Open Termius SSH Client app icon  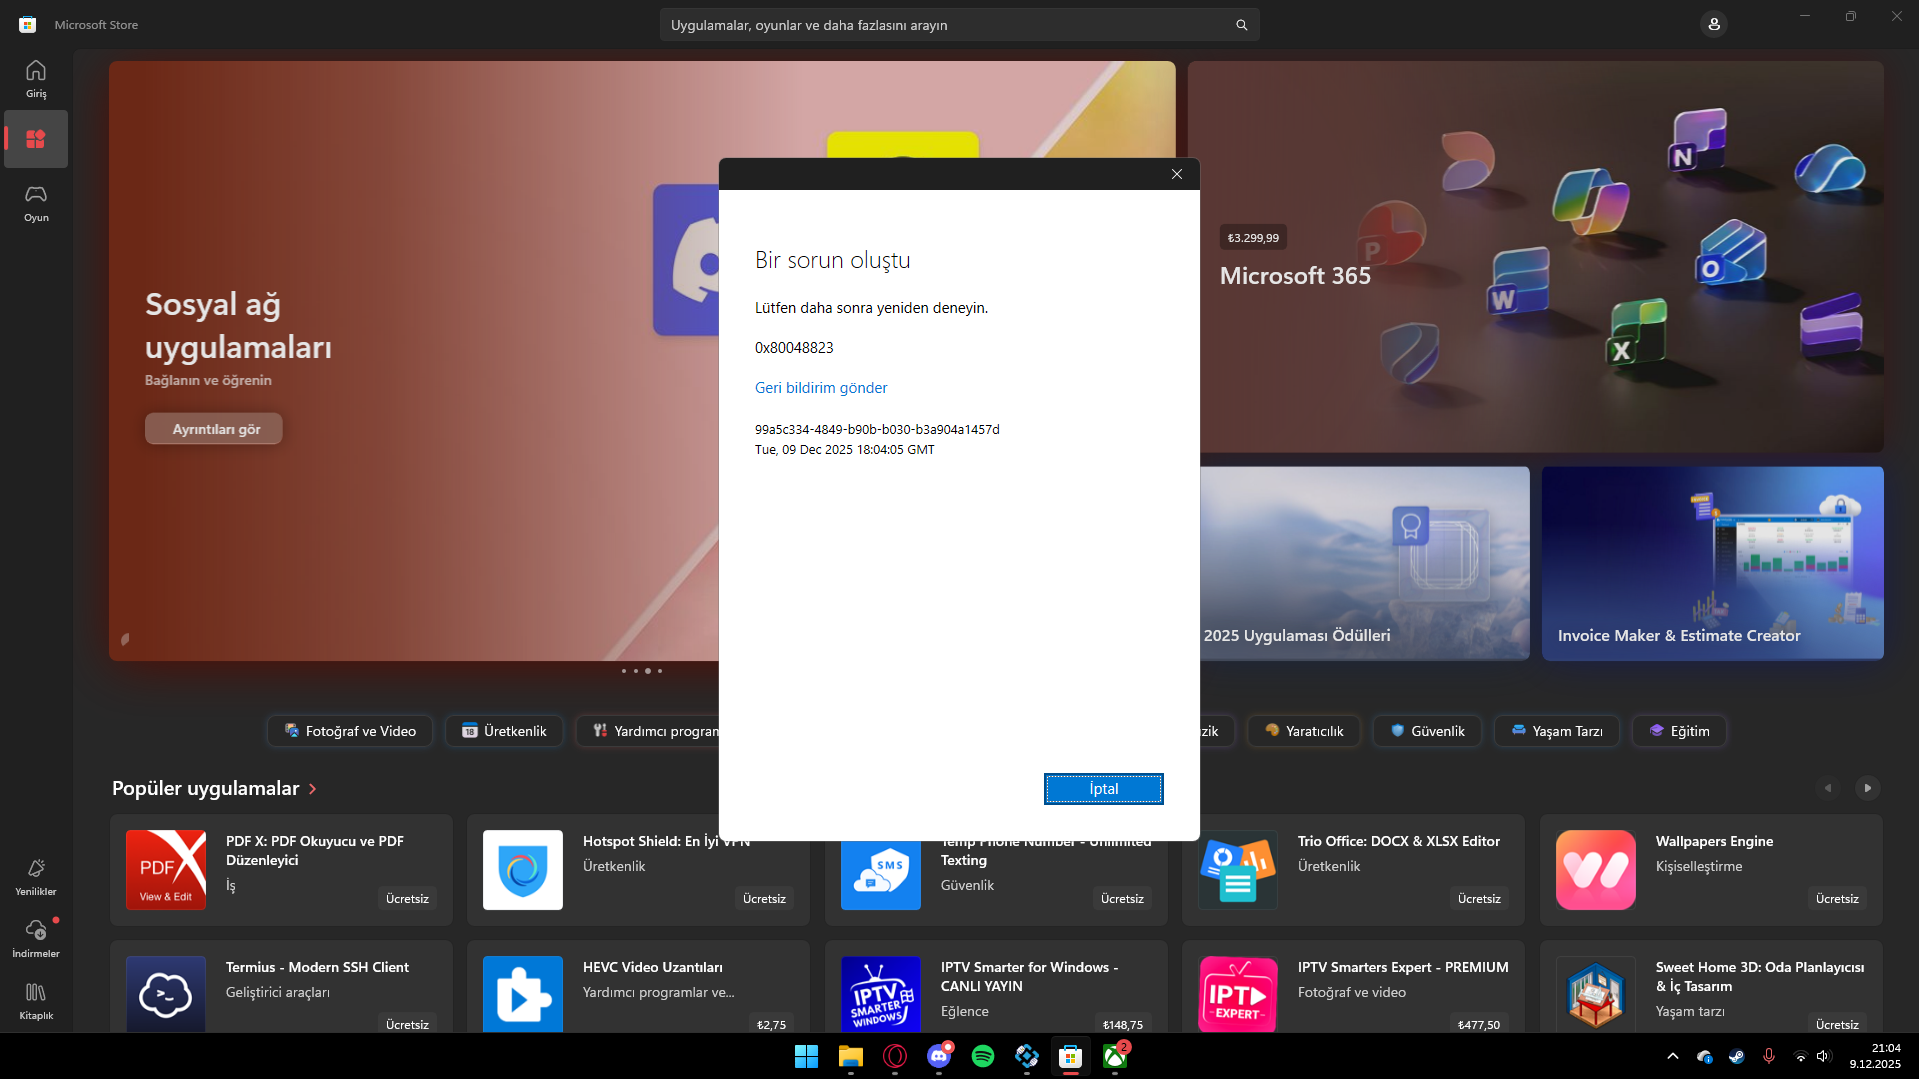166,995
